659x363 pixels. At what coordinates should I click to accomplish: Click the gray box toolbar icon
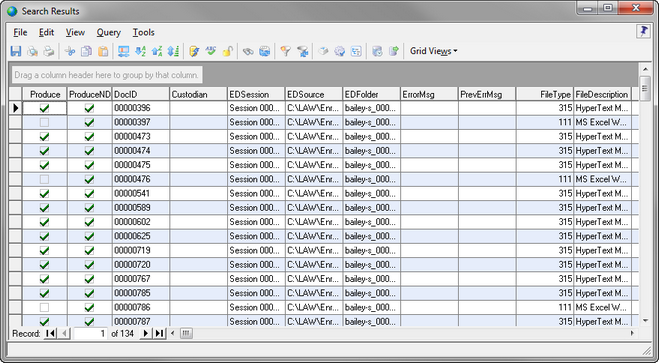pyautogui.click(x=323, y=51)
